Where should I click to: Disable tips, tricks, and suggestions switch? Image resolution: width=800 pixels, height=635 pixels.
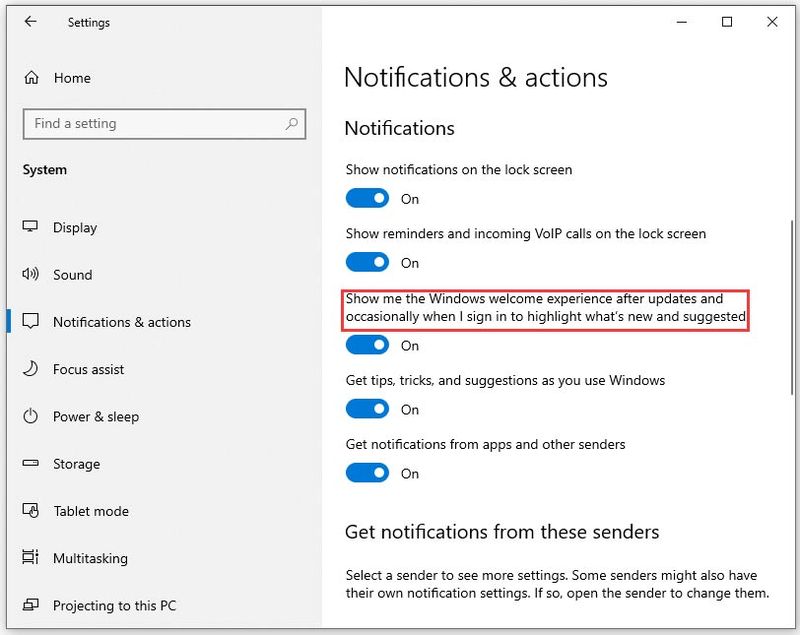tap(367, 409)
